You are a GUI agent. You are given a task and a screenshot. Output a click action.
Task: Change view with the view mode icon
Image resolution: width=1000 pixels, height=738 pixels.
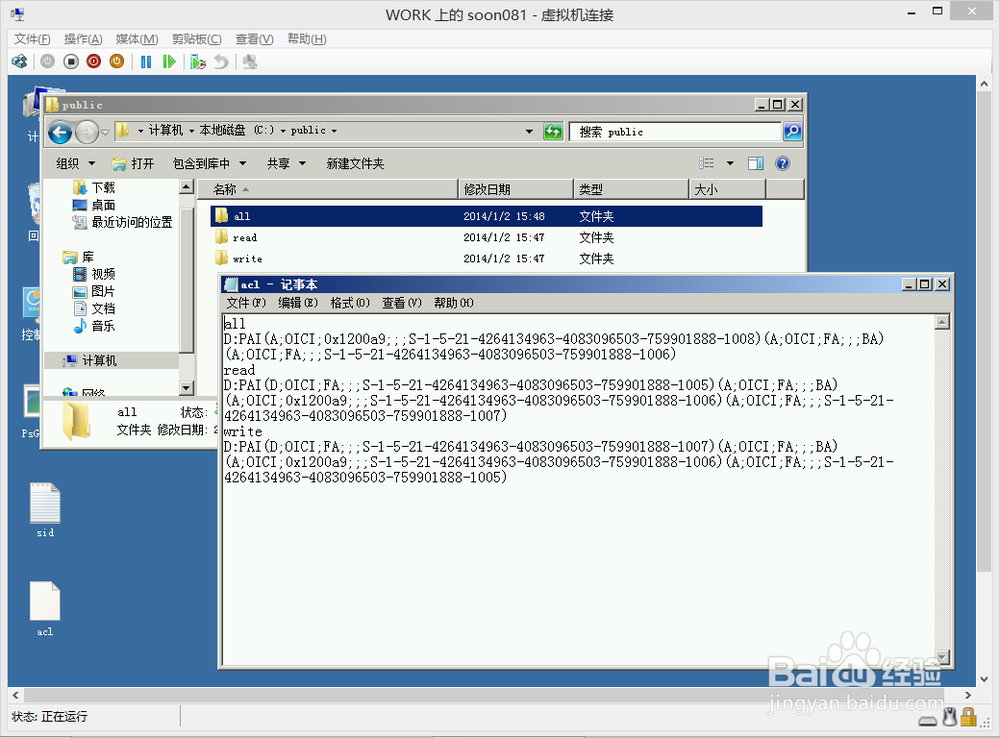click(x=707, y=163)
